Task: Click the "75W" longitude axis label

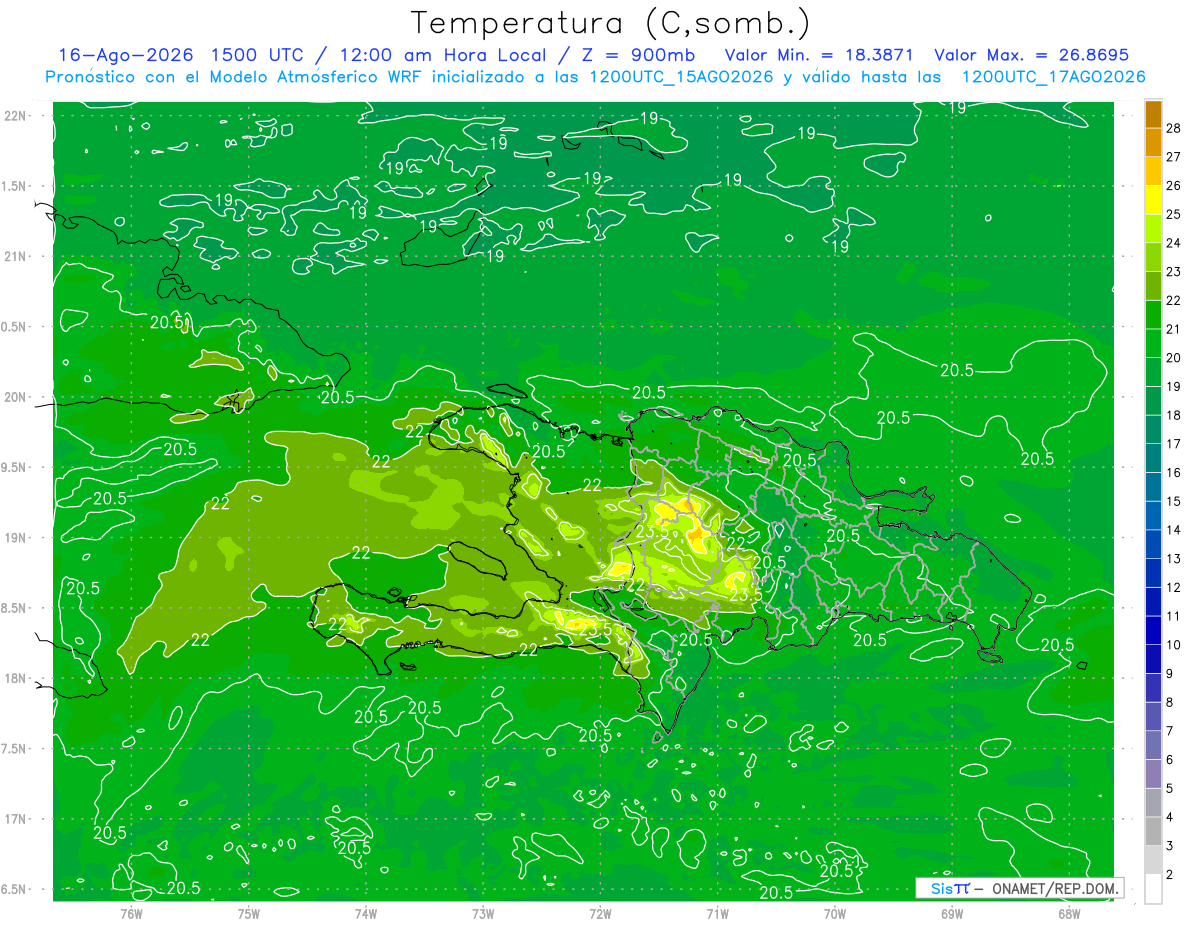Action: point(249,913)
